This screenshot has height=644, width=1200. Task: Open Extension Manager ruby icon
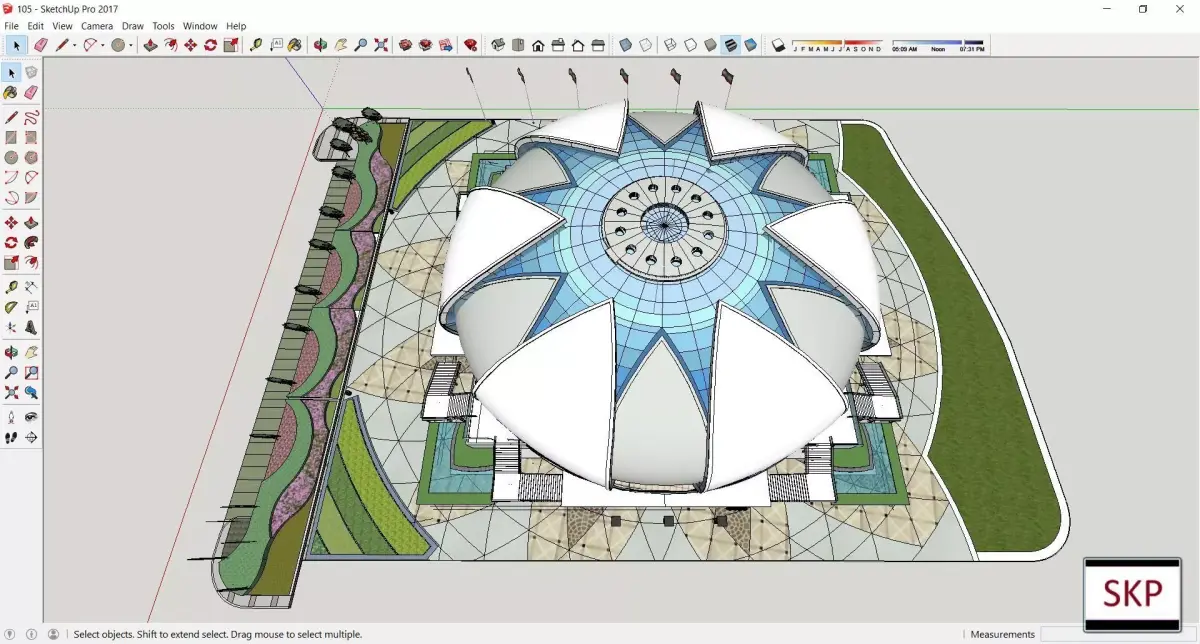pyautogui.click(x=470, y=45)
